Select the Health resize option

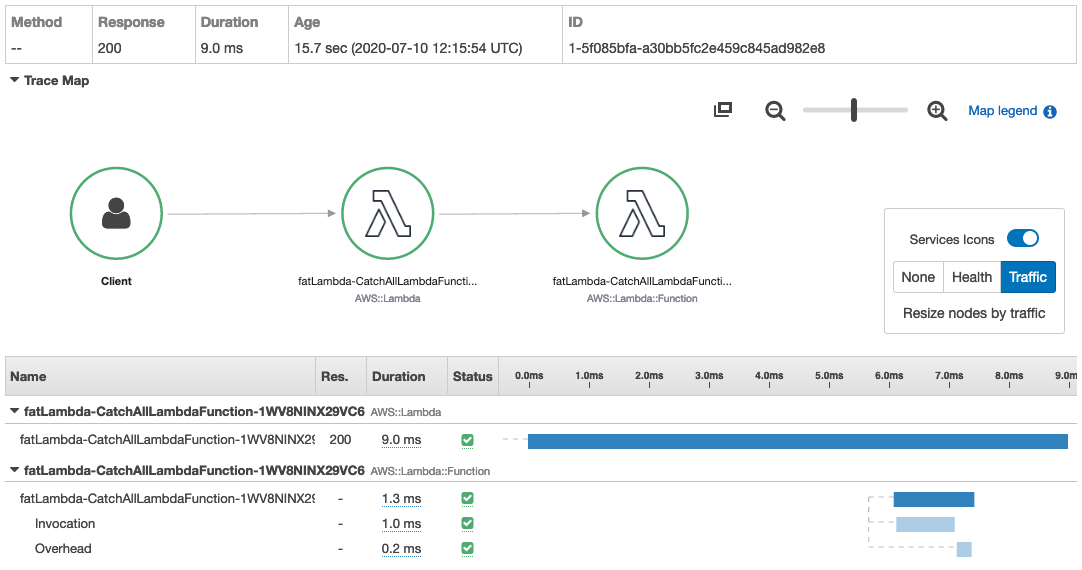pyautogui.click(x=972, y=277)
